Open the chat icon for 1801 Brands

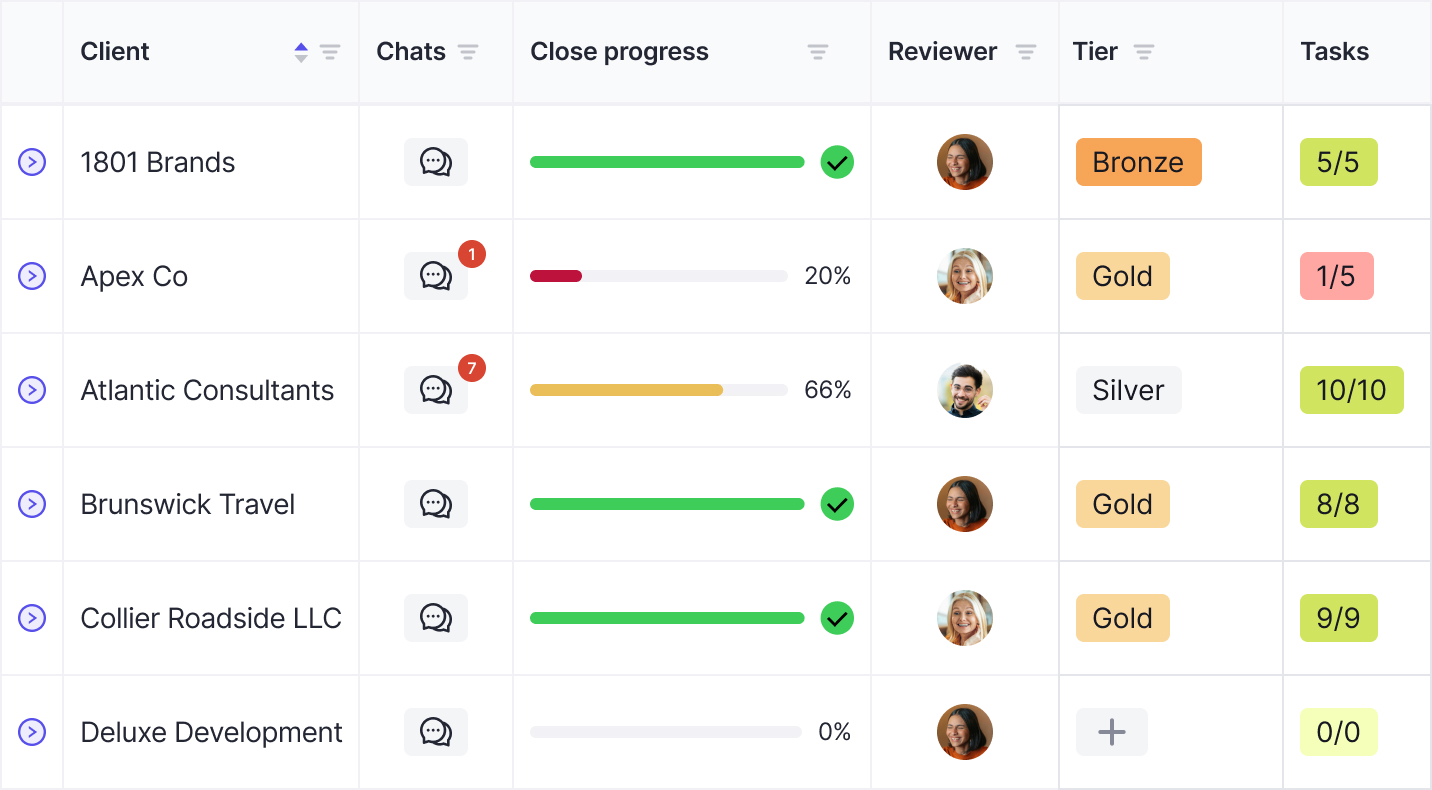pyautogui.click(x=436, y=161)
